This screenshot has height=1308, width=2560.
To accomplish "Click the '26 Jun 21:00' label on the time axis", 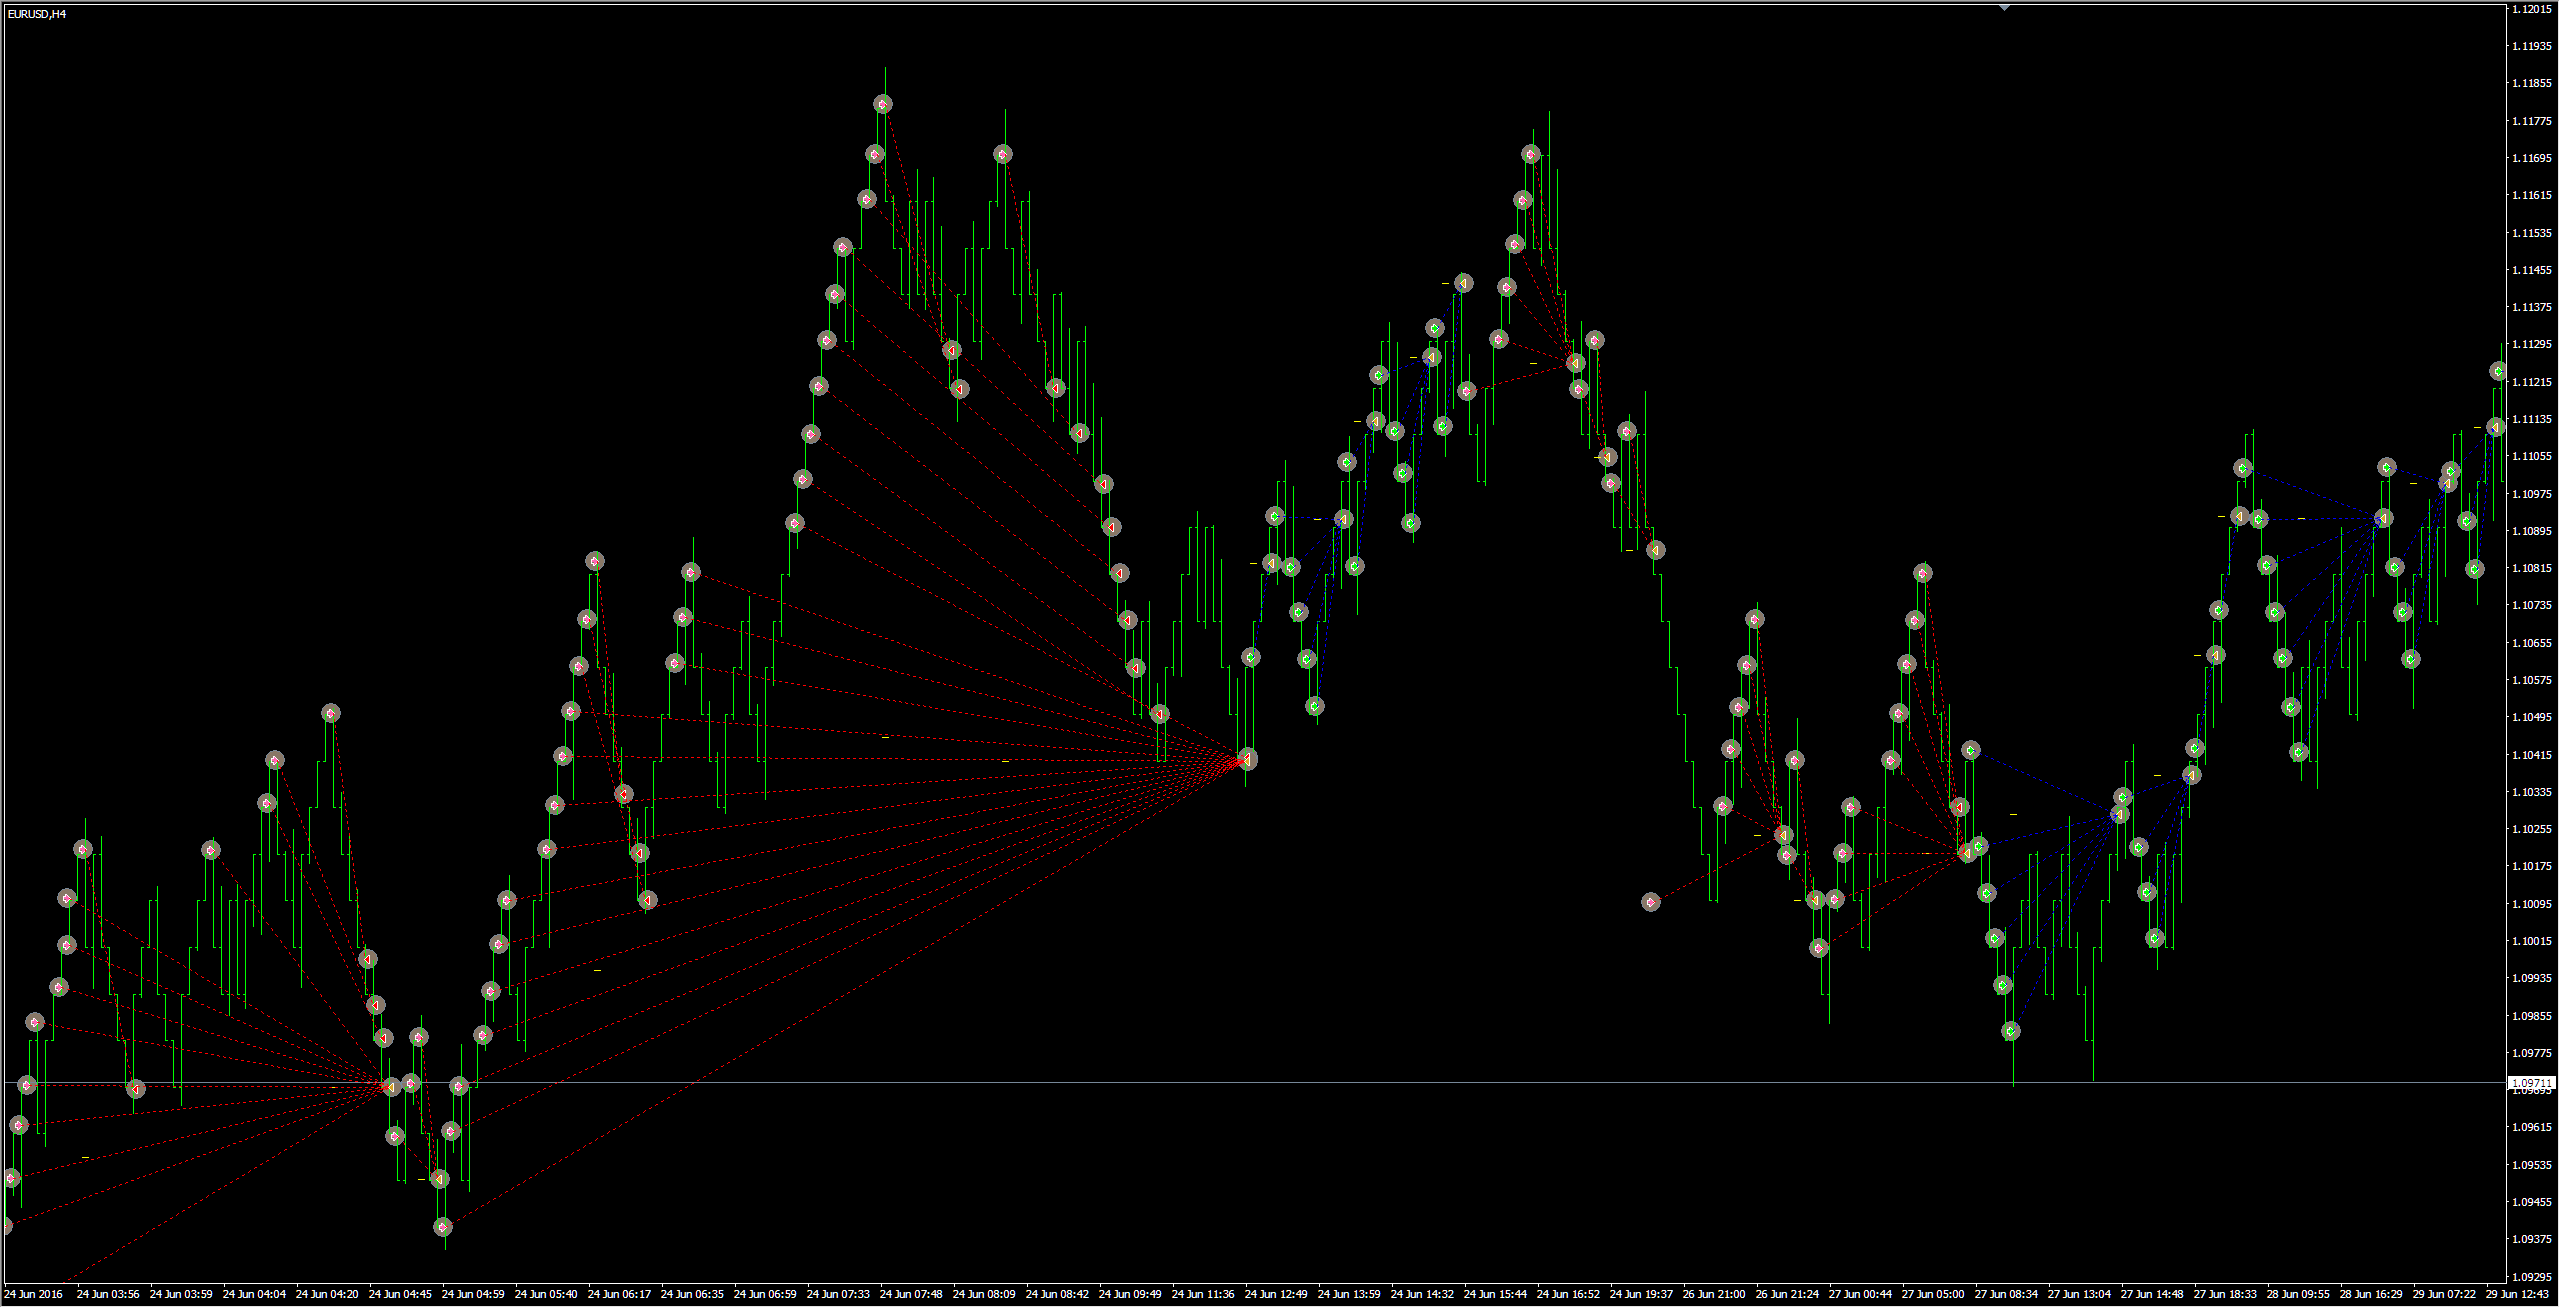I will coord(1714,1294).
